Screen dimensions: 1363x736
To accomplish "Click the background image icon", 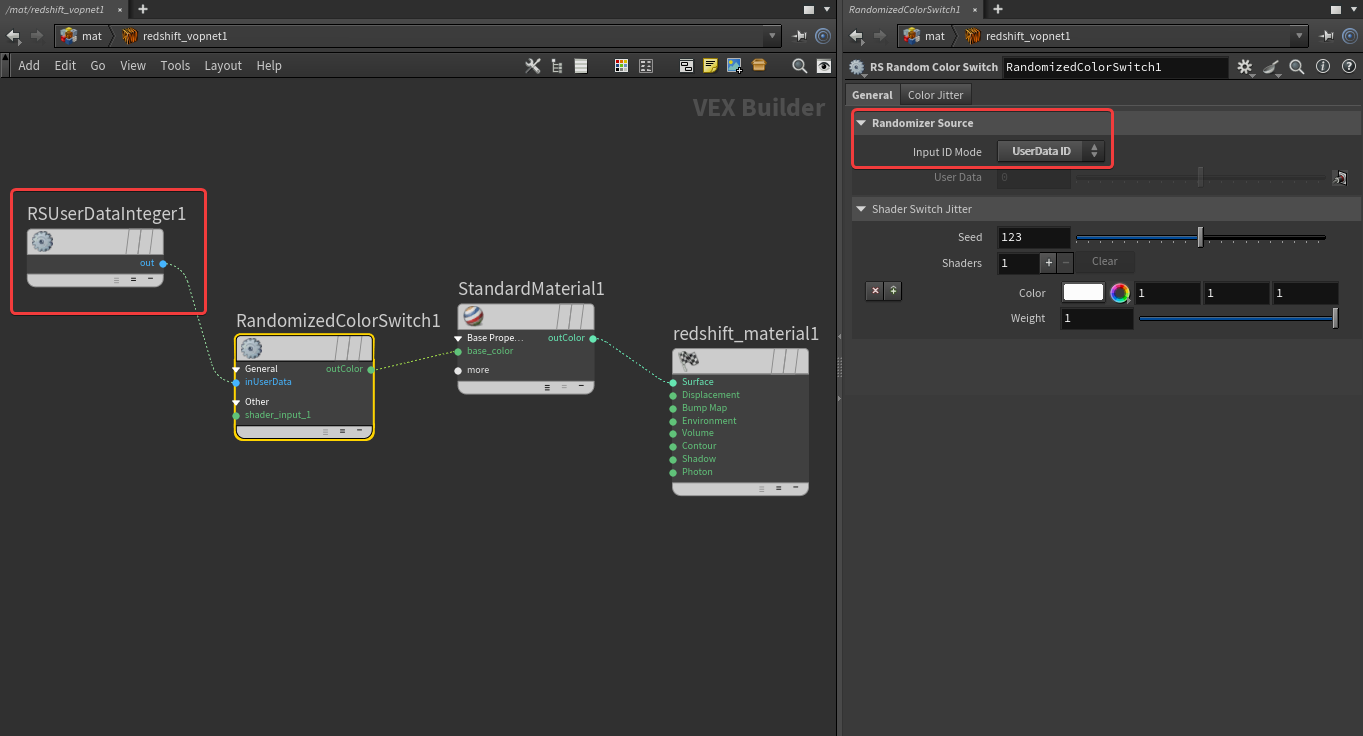I will pyautogui.click(x=735, y=66).
